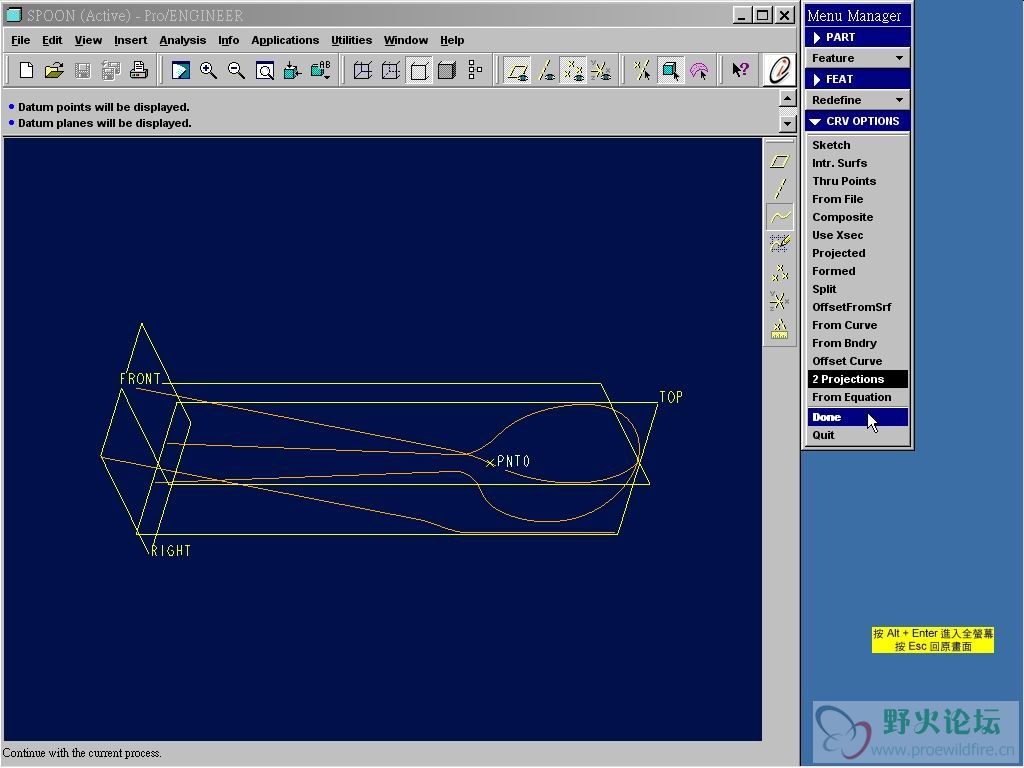1024x768 pixels.
Task: Click Quit in CRV OPTIONS
Action: pos(857,435)
